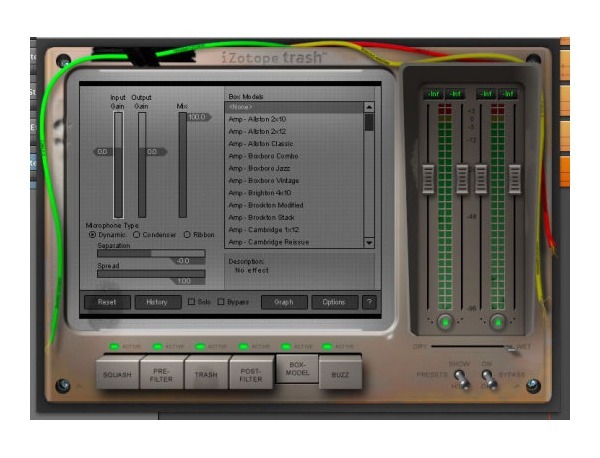Click the Separation slider bar
Viewport: 600px width, 458px height.
click(x=151, y=253)
